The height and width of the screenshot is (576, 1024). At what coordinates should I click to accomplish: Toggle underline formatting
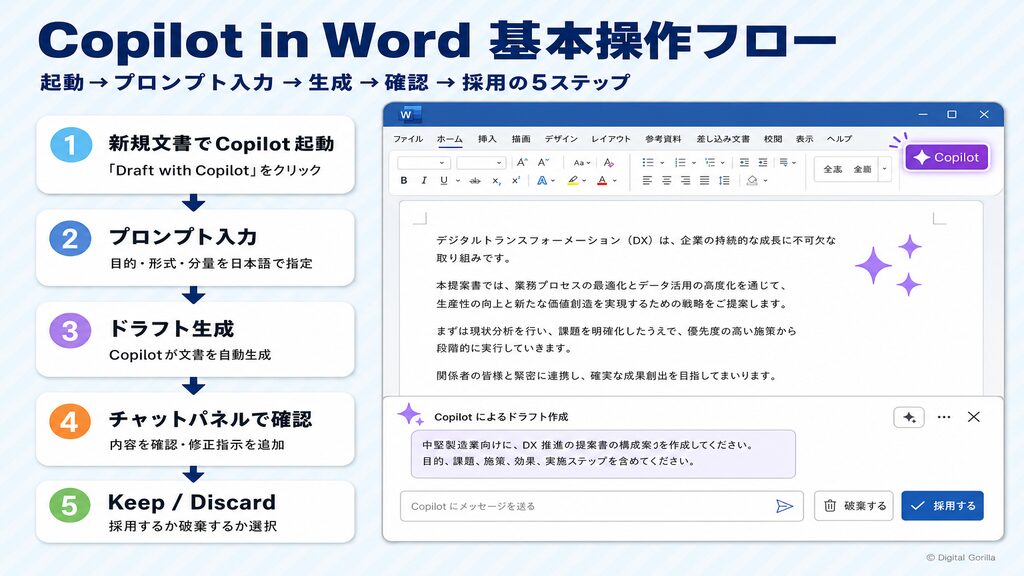pos(444,180)
